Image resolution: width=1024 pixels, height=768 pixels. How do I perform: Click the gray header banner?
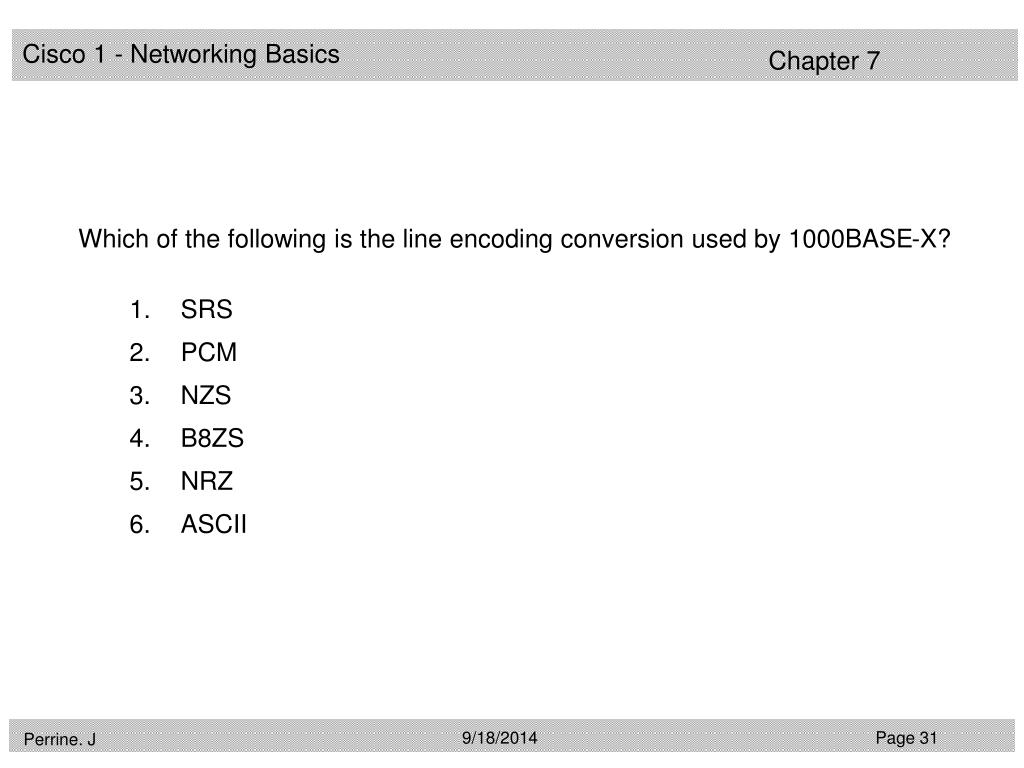pos(515,55)
